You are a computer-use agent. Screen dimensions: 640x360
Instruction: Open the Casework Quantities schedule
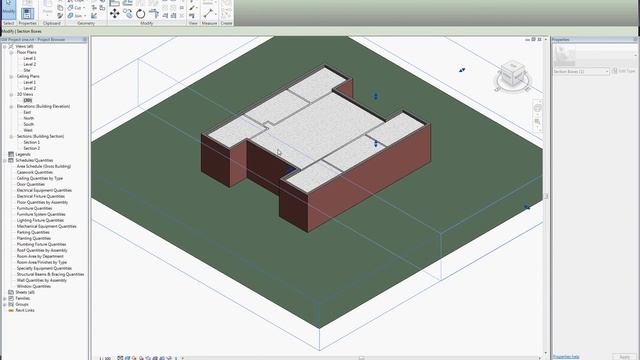click(x=35, y=172)
